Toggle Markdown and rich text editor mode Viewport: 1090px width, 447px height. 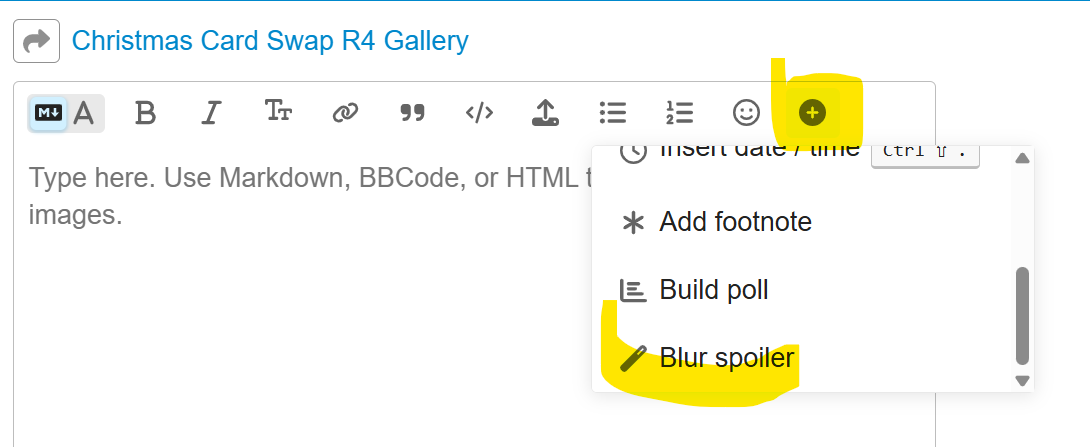64,113
